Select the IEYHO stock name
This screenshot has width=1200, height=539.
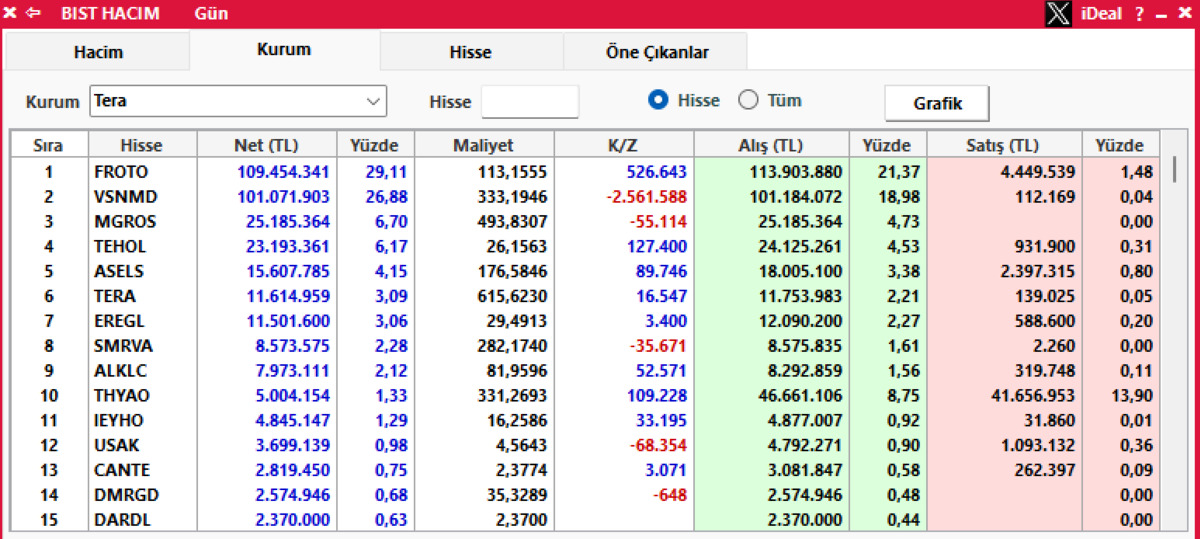pyautogui.click(x=119, y=420)
